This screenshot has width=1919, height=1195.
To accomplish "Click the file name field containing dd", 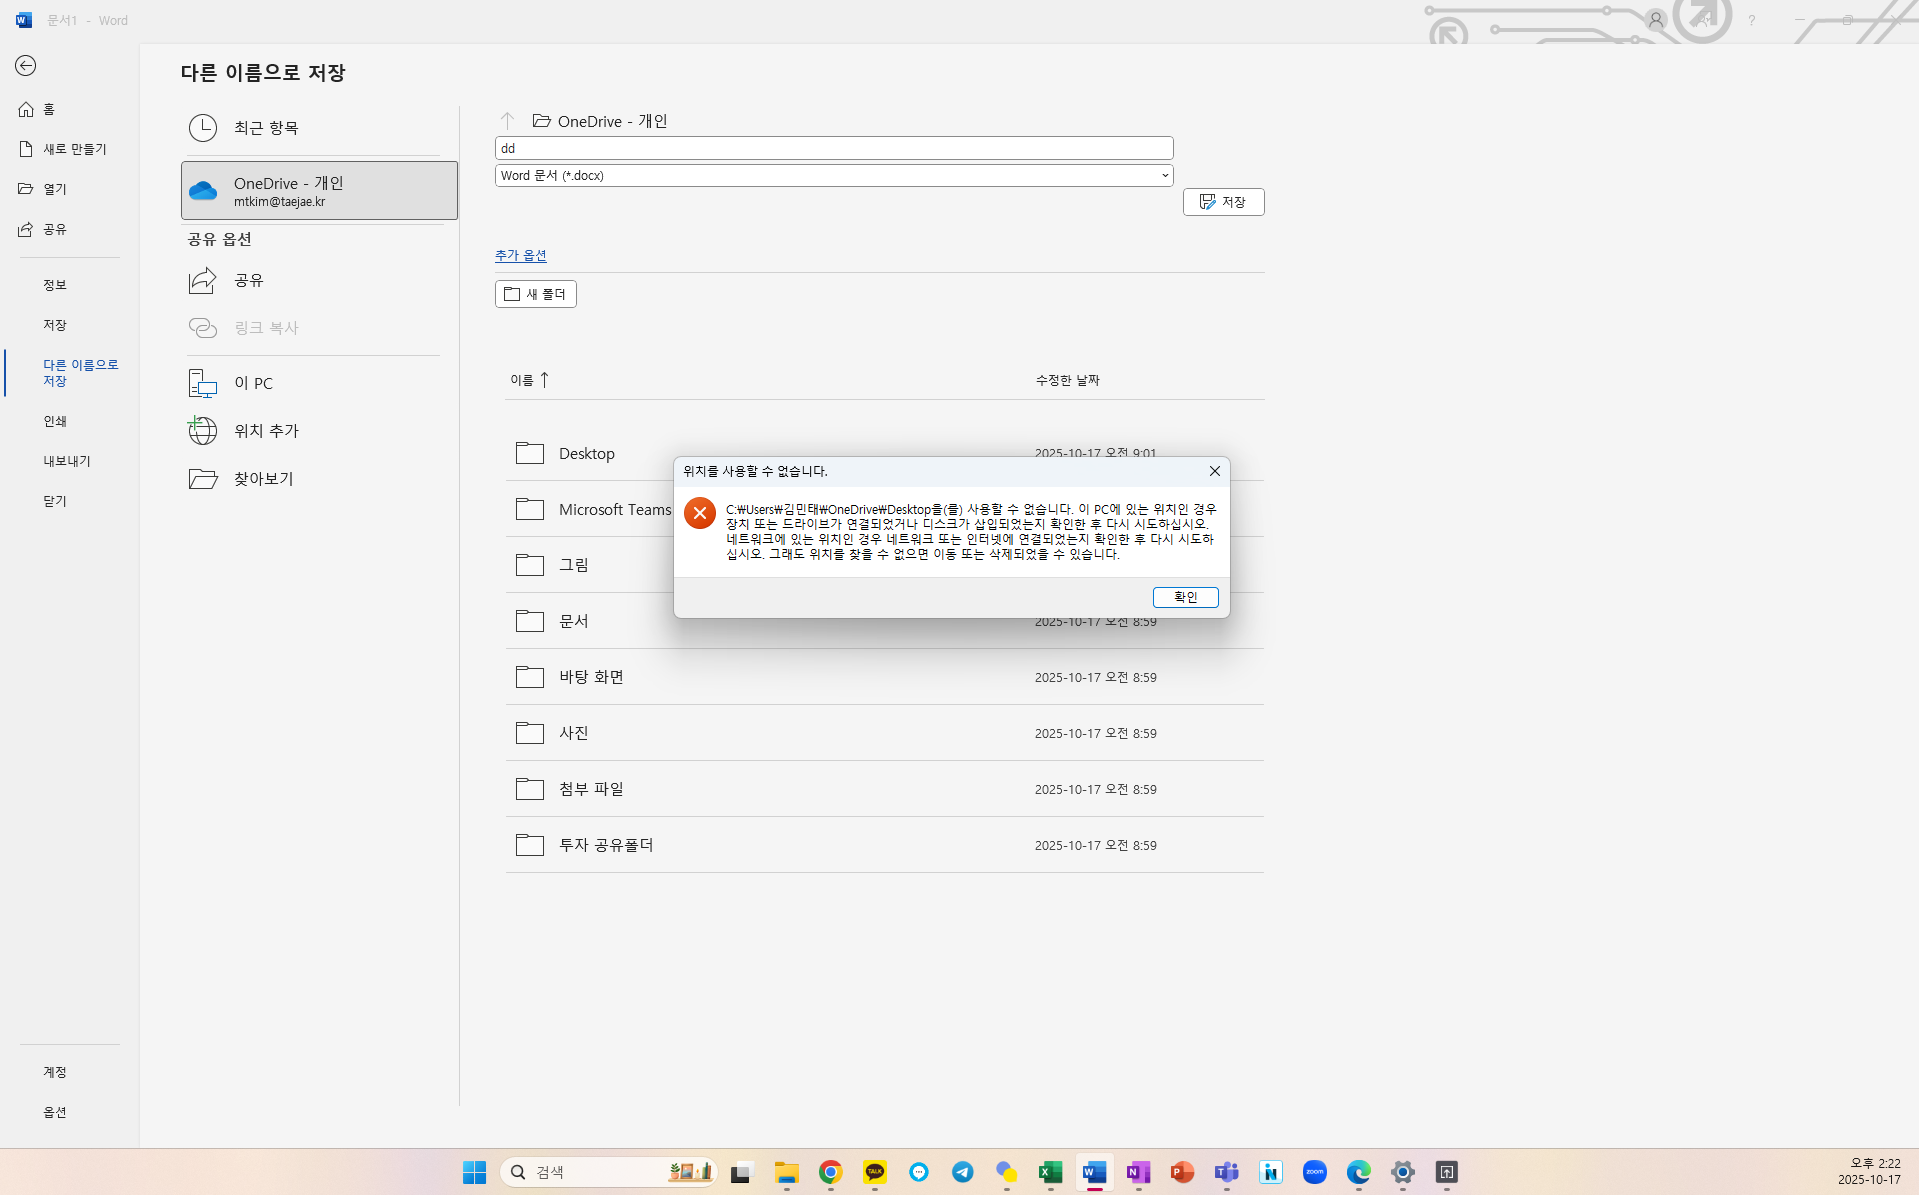I will click(x=834, y=148).
